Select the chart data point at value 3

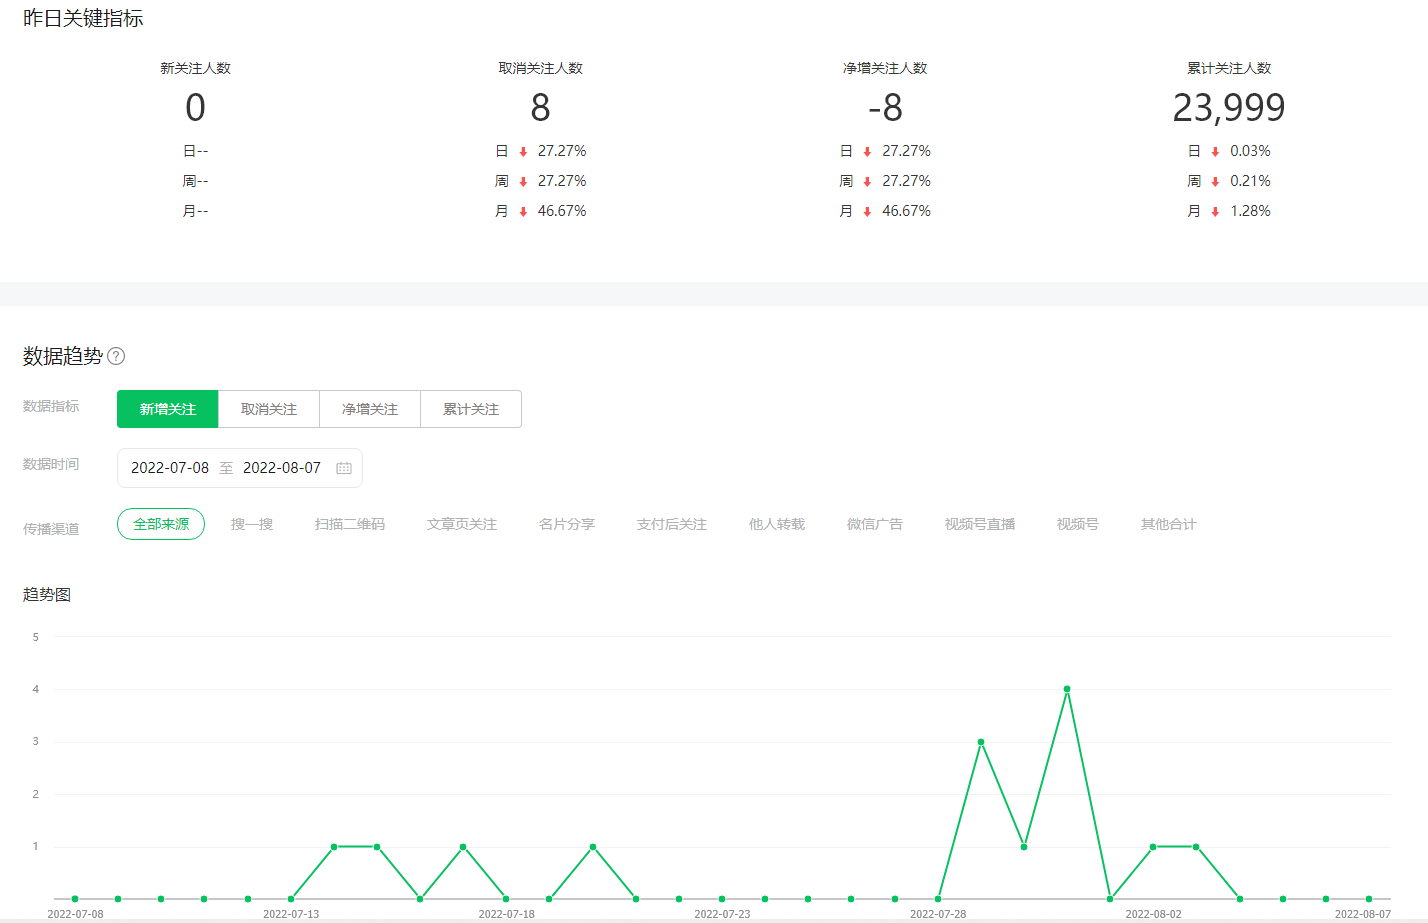[x=981, y=742]
